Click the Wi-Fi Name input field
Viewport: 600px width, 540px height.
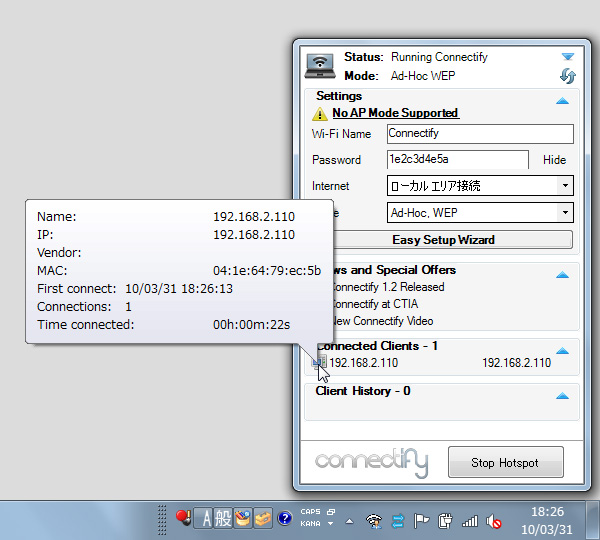480,134
